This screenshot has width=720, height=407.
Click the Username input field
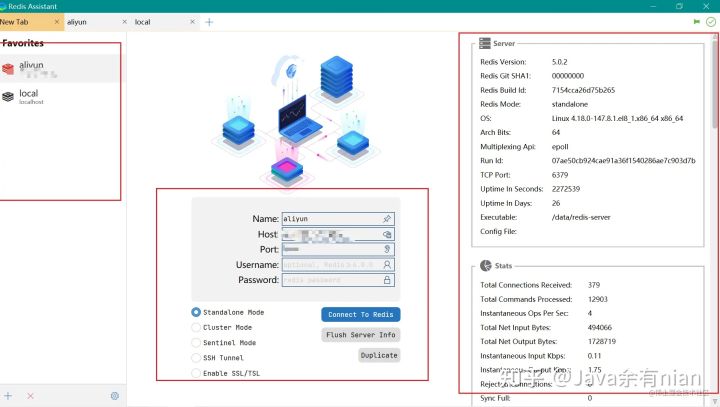pos(338,265)
